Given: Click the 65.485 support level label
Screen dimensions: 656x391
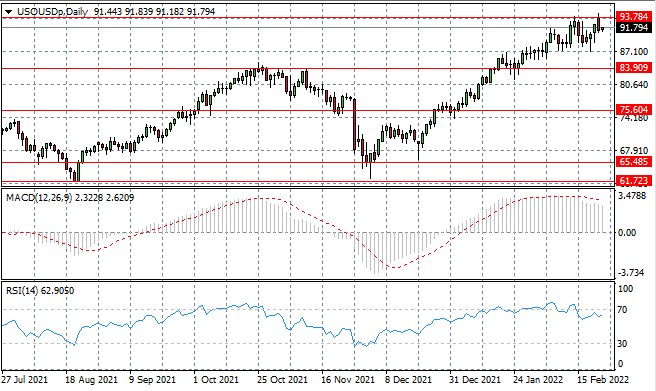Looking at the screenshot, I should [634, 162].
